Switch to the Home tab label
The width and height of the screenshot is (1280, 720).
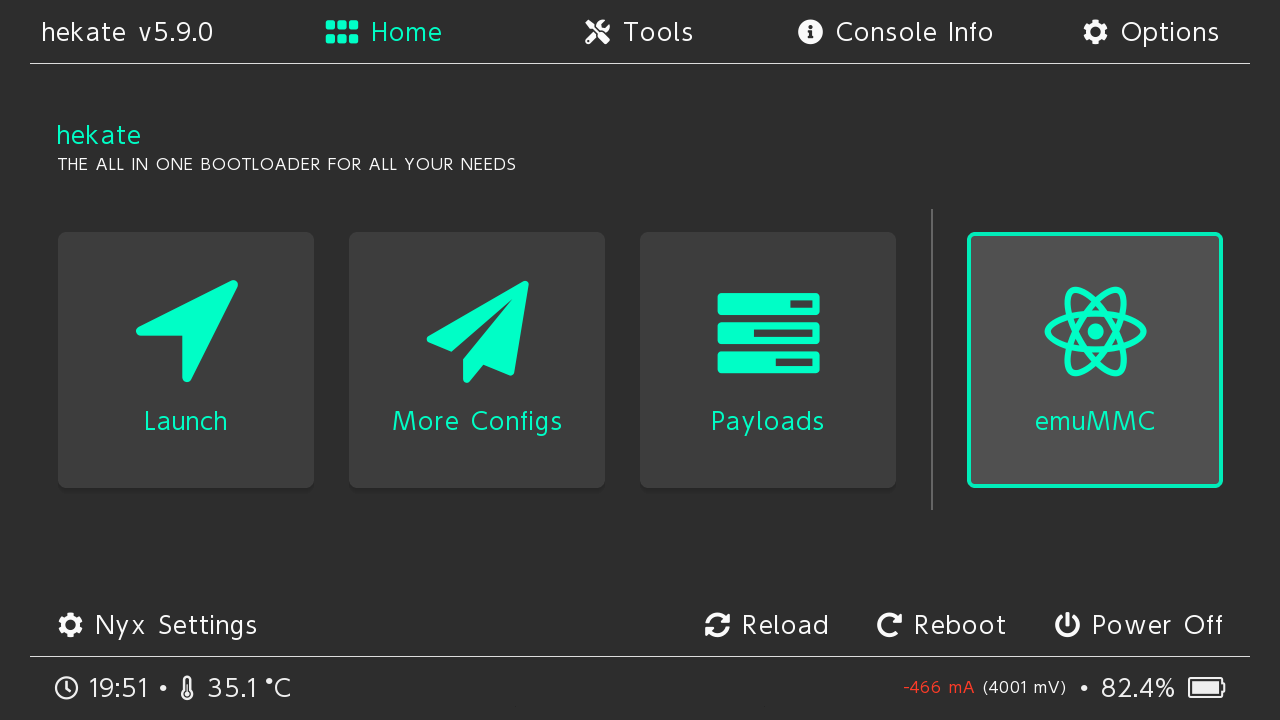(406, 32)
